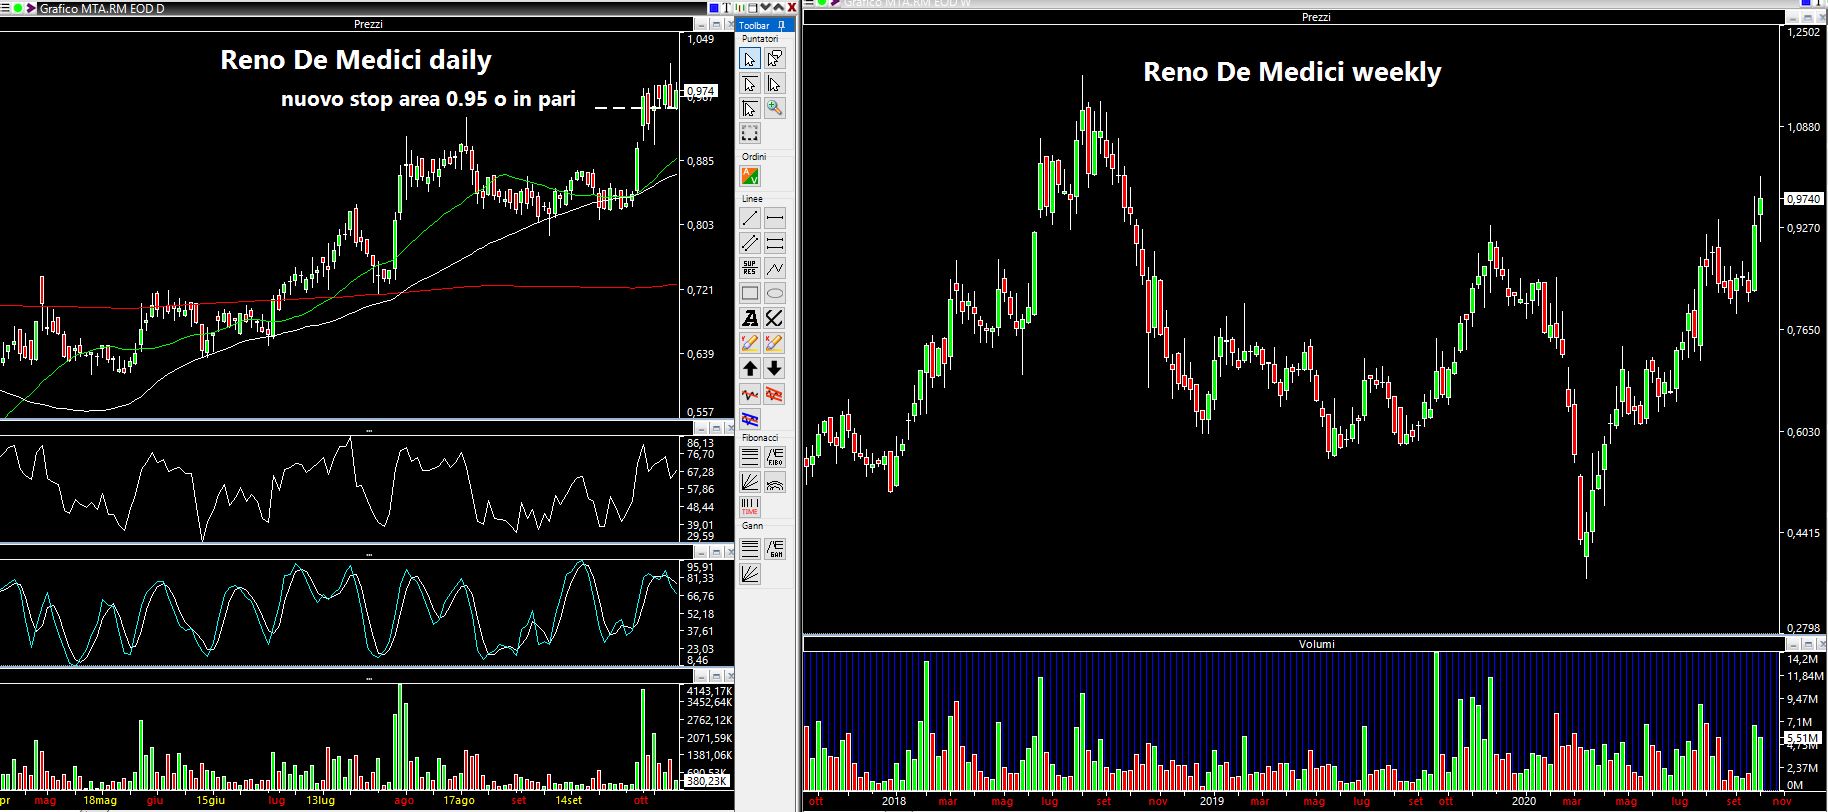Select the FIBO extension tool
This screenshot has height=812, width=1828.
(x=775, y=457)
